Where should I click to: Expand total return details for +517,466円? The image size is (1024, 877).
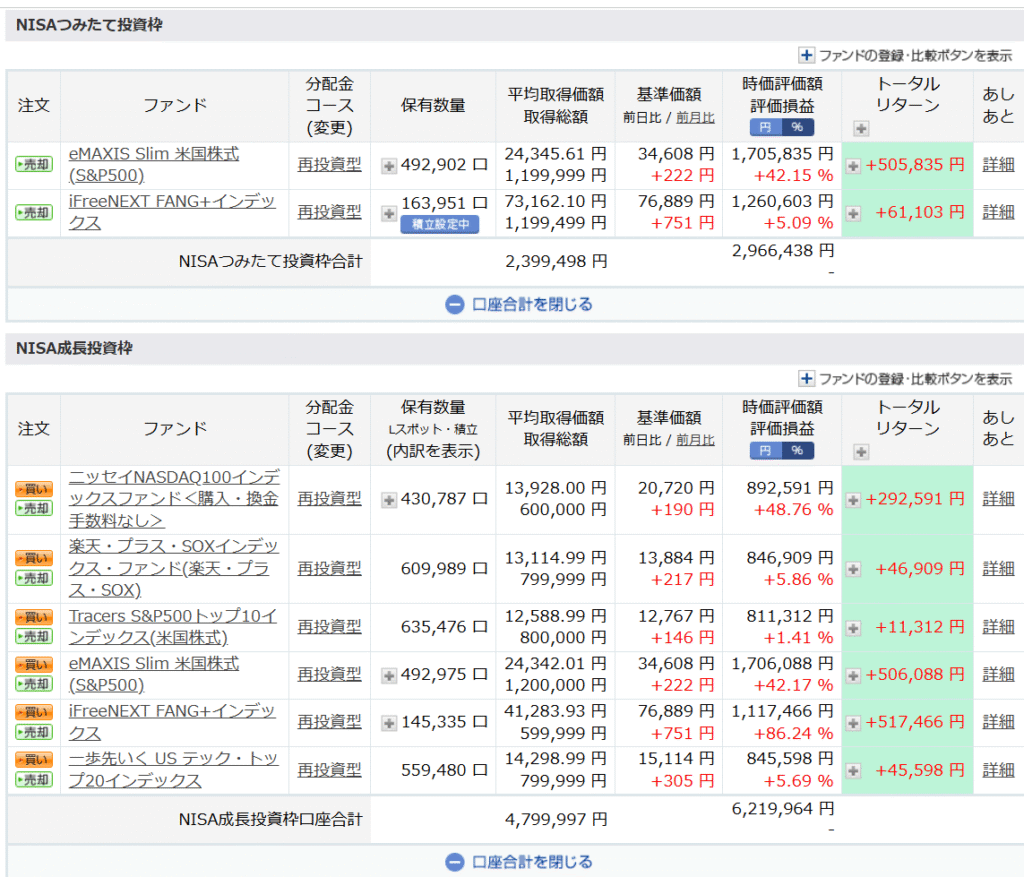(x=853, y=723)
